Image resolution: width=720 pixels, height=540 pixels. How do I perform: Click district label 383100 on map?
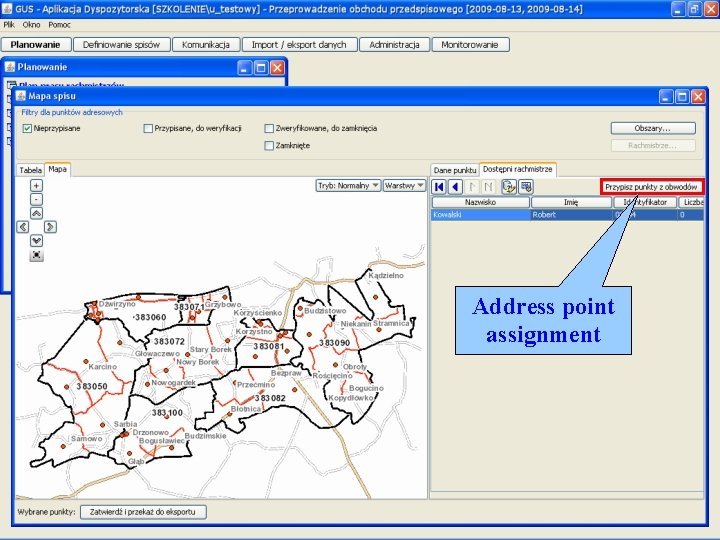(x=167, y=412)
